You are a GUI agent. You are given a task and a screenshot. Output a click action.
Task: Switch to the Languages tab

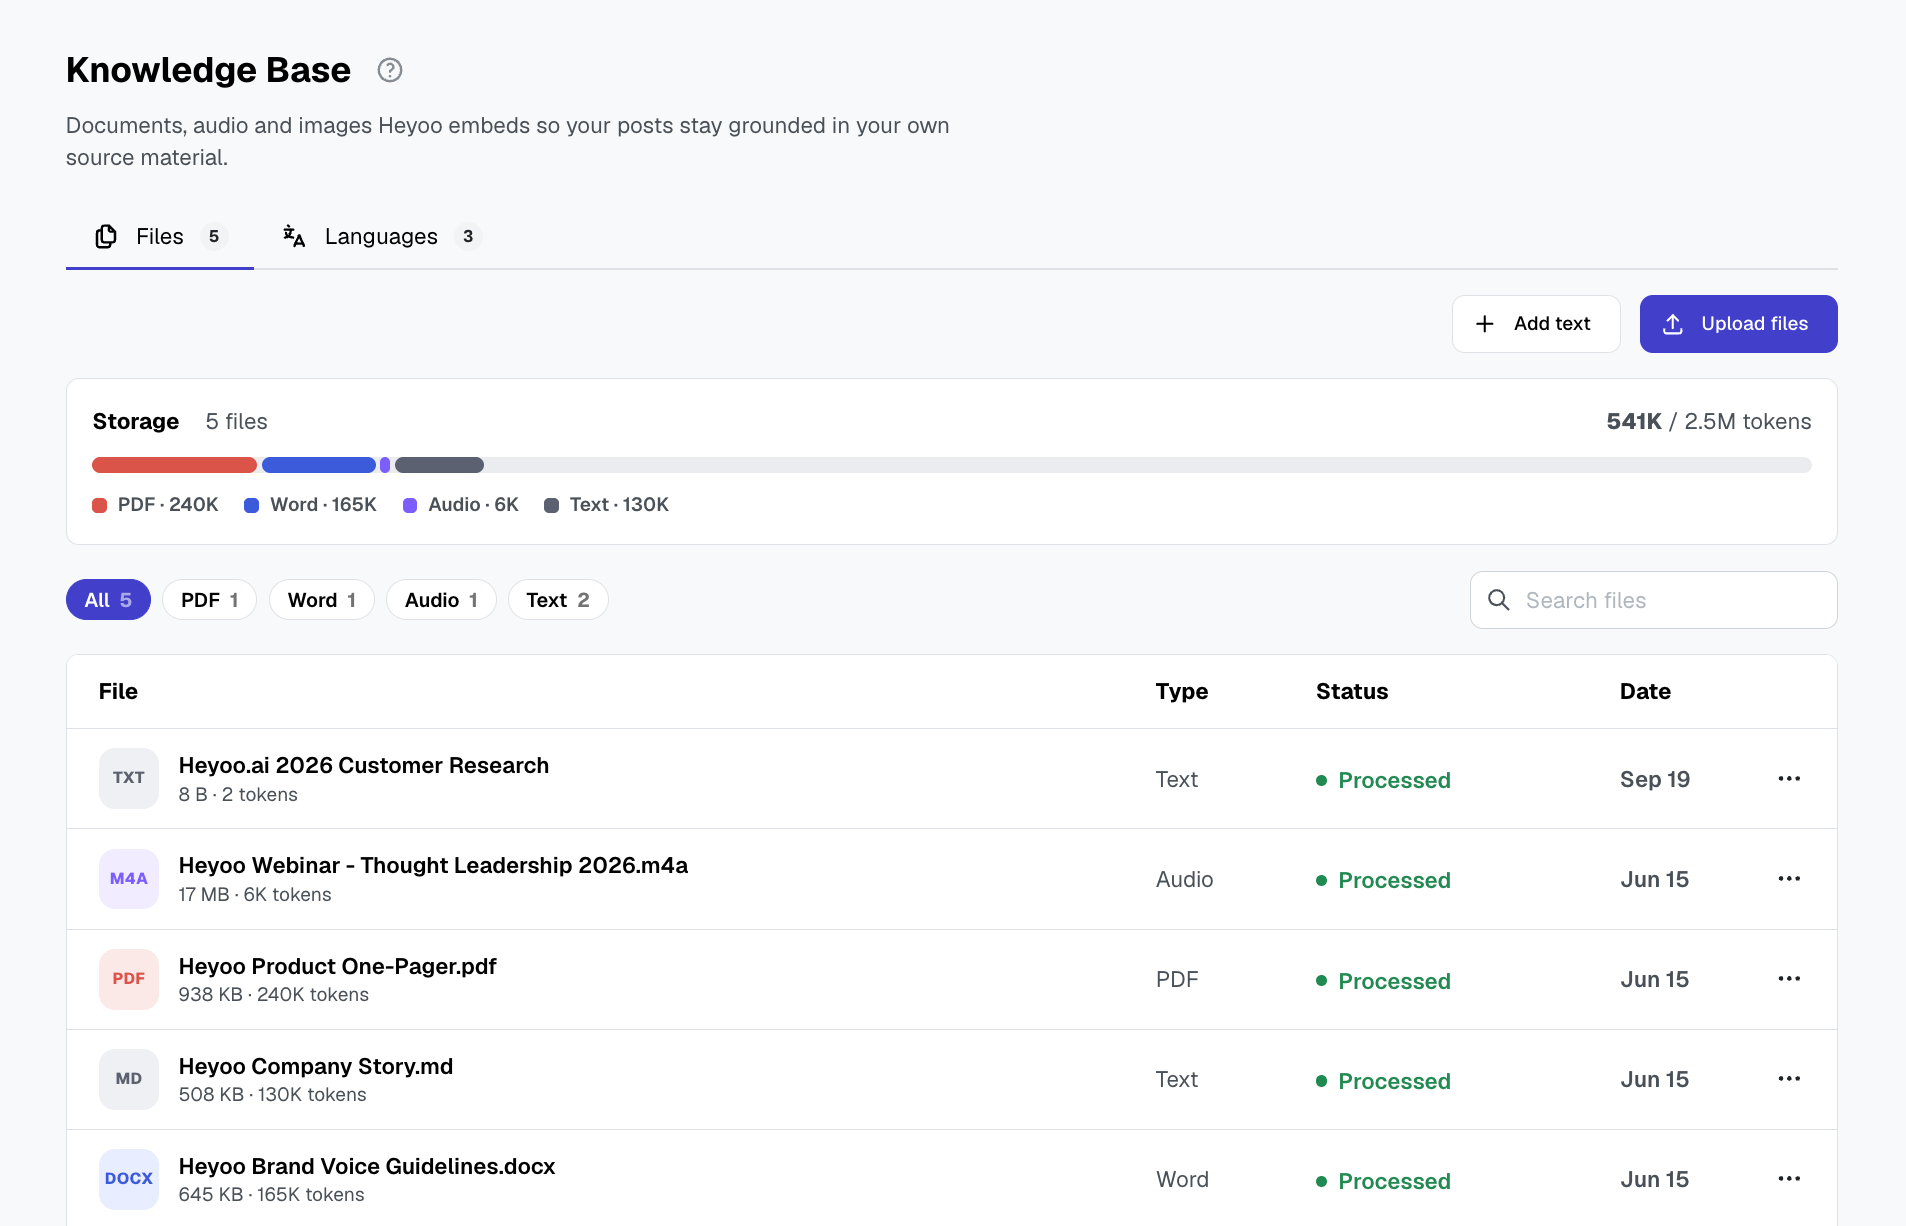tap(381, 236)
